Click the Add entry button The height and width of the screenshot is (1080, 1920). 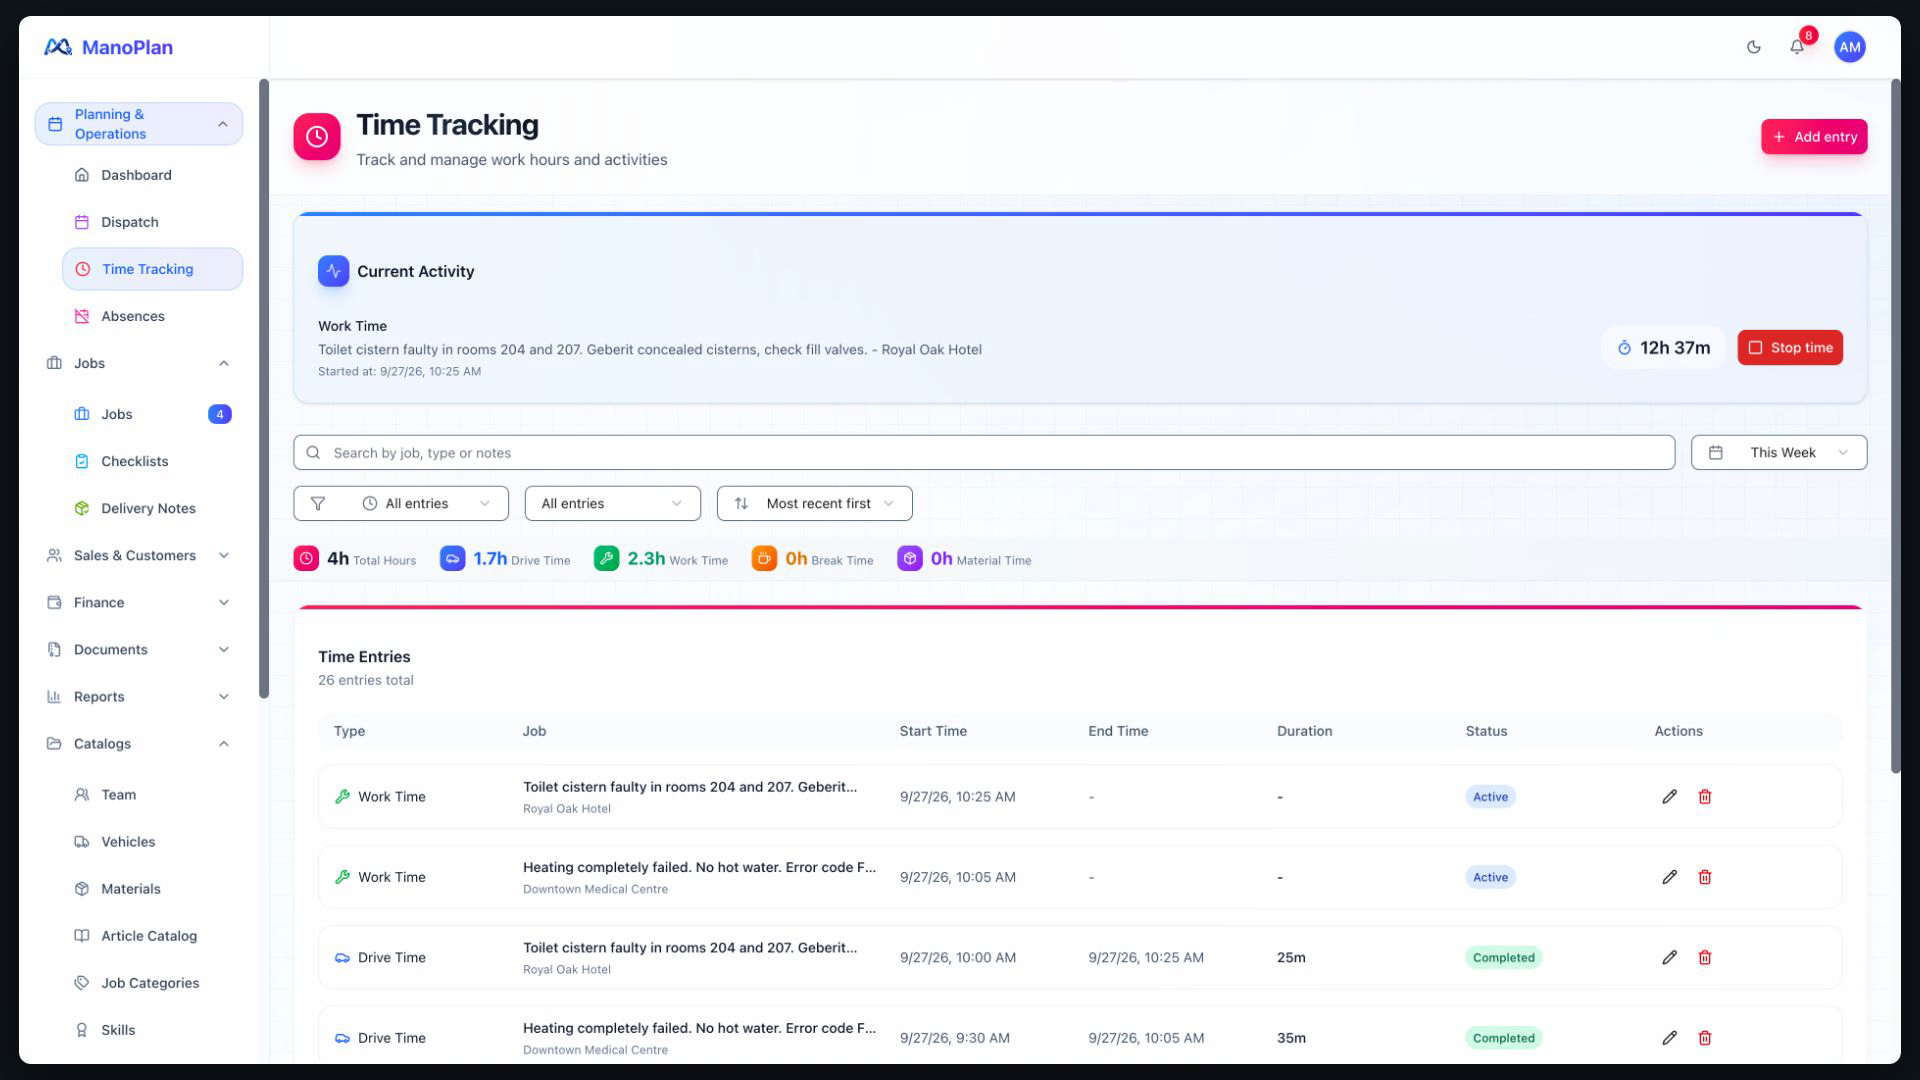pos(1814,137)
